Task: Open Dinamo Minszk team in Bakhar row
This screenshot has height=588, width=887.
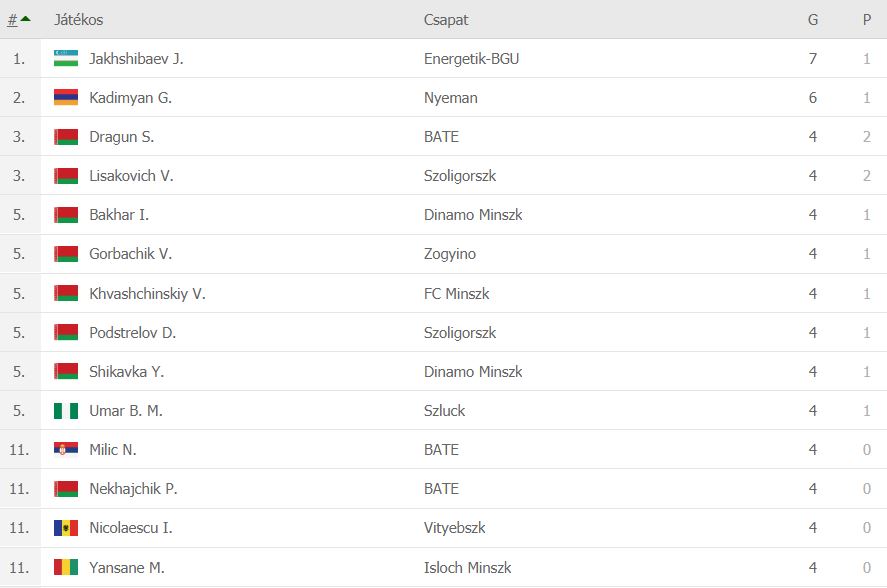Action: (x=473, y=215)
